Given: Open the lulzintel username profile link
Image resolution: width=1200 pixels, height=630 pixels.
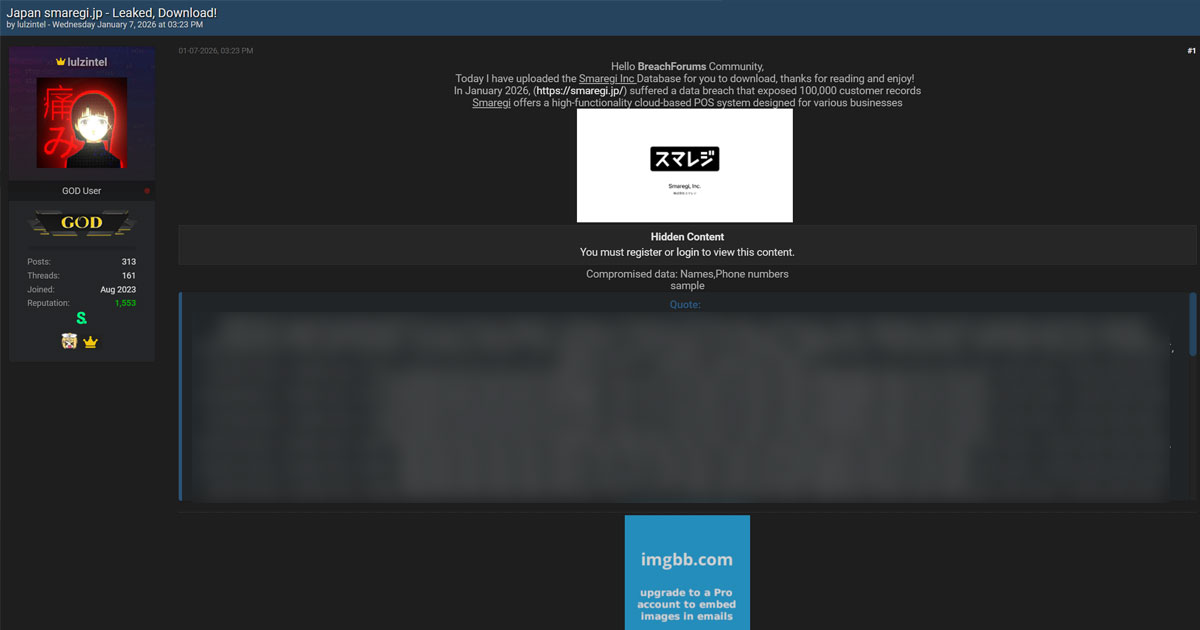Looking at the screenshot, I should (x=87, y=62).
